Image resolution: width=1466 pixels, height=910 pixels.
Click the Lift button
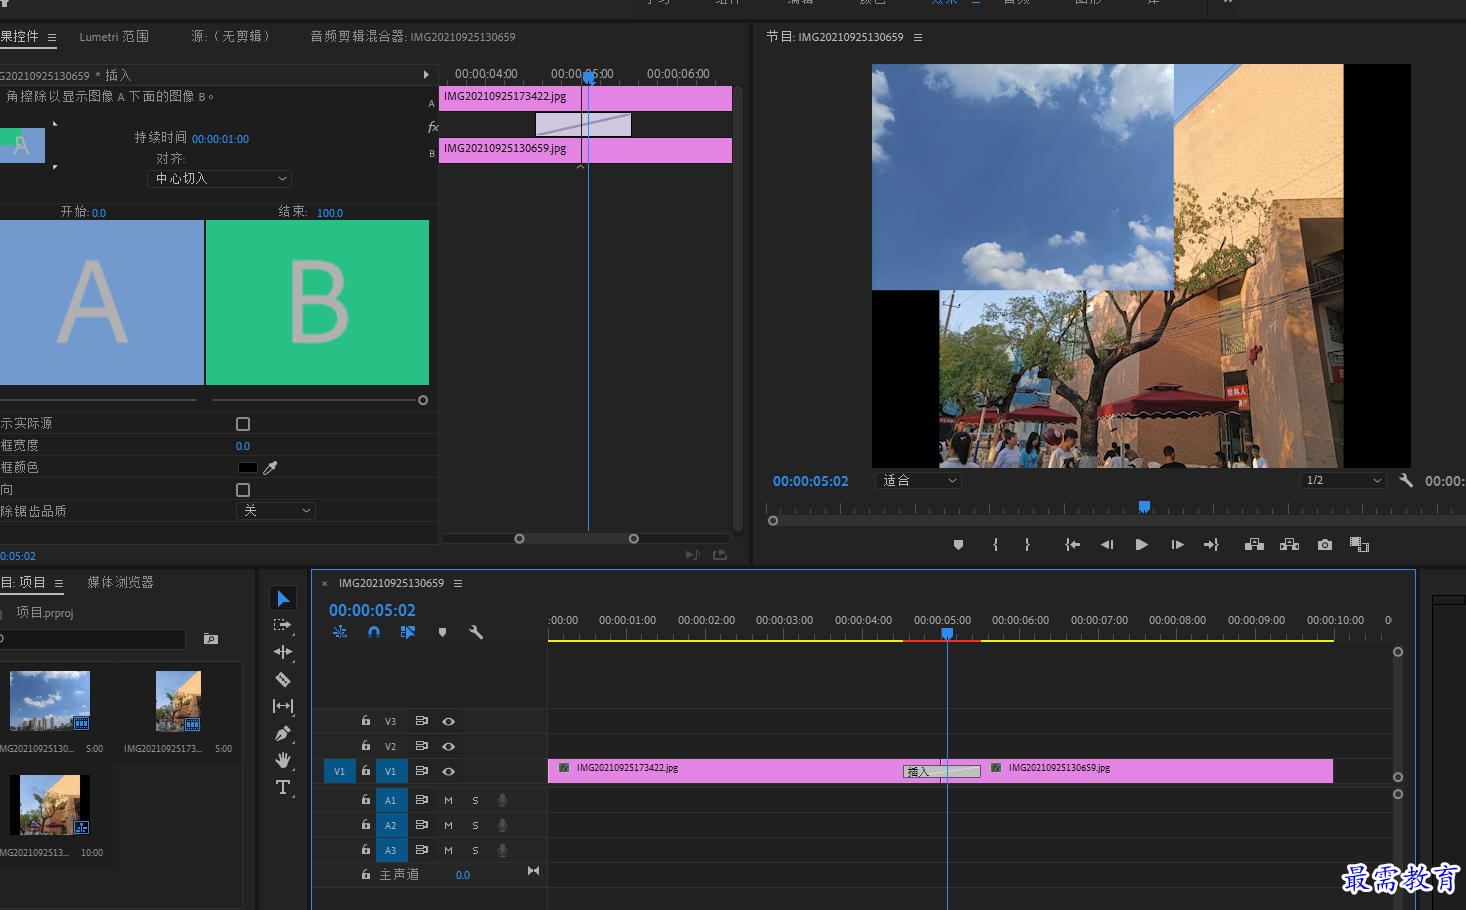(x=1254, y=545)
